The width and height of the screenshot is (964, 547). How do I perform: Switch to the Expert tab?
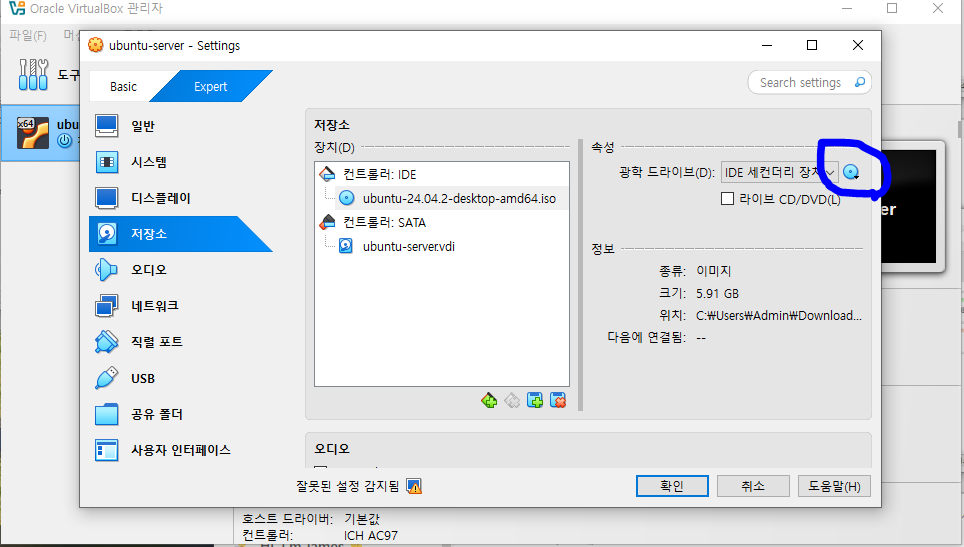point(210,87)
